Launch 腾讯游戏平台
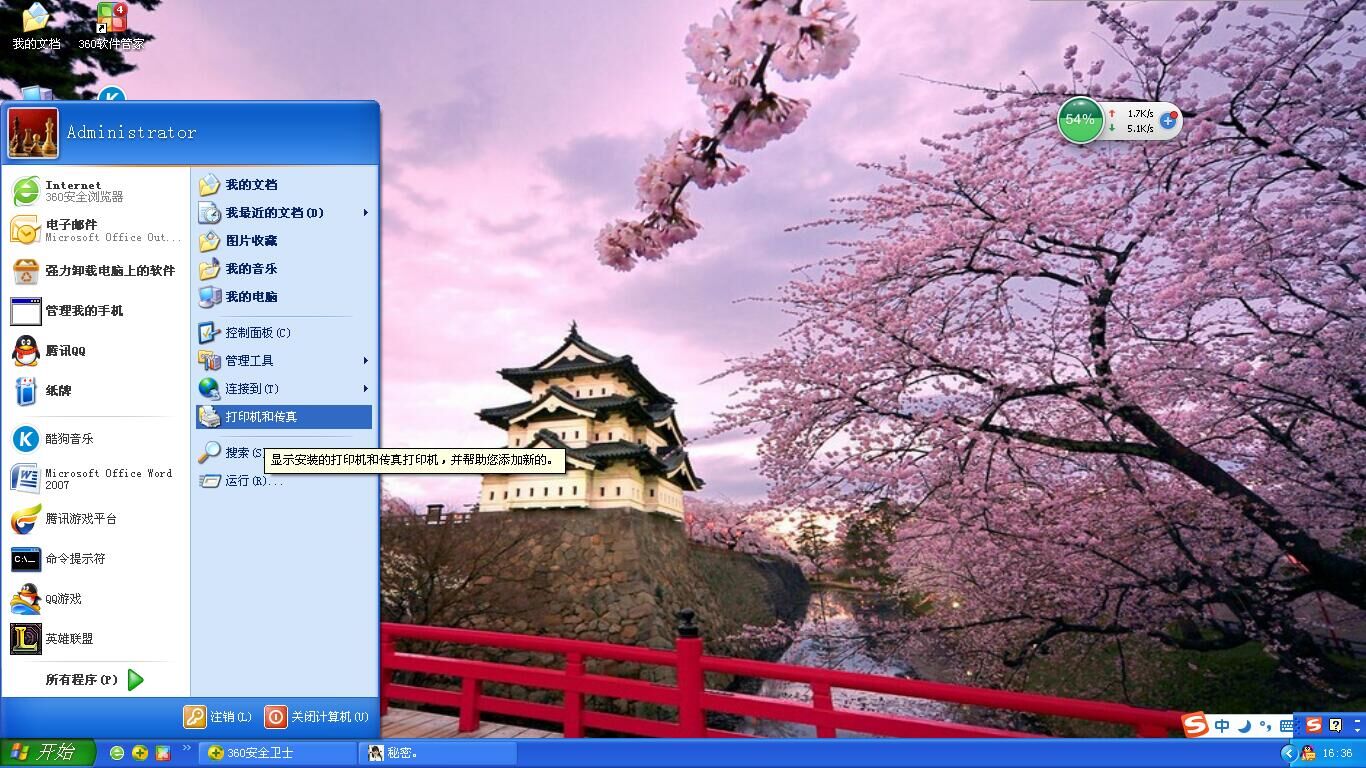1366x768 pixels. coord(96,519)
